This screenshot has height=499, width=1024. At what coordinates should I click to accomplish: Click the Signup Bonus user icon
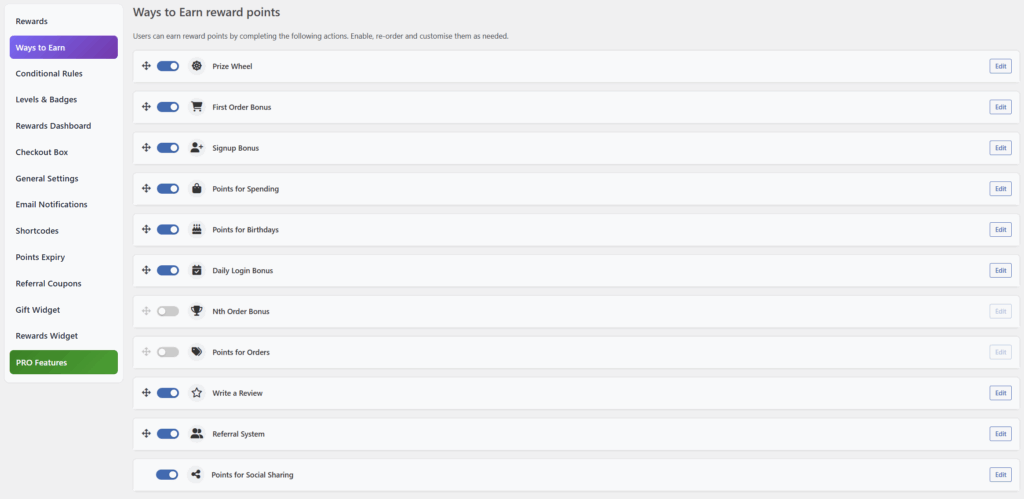tap(197, 148)
